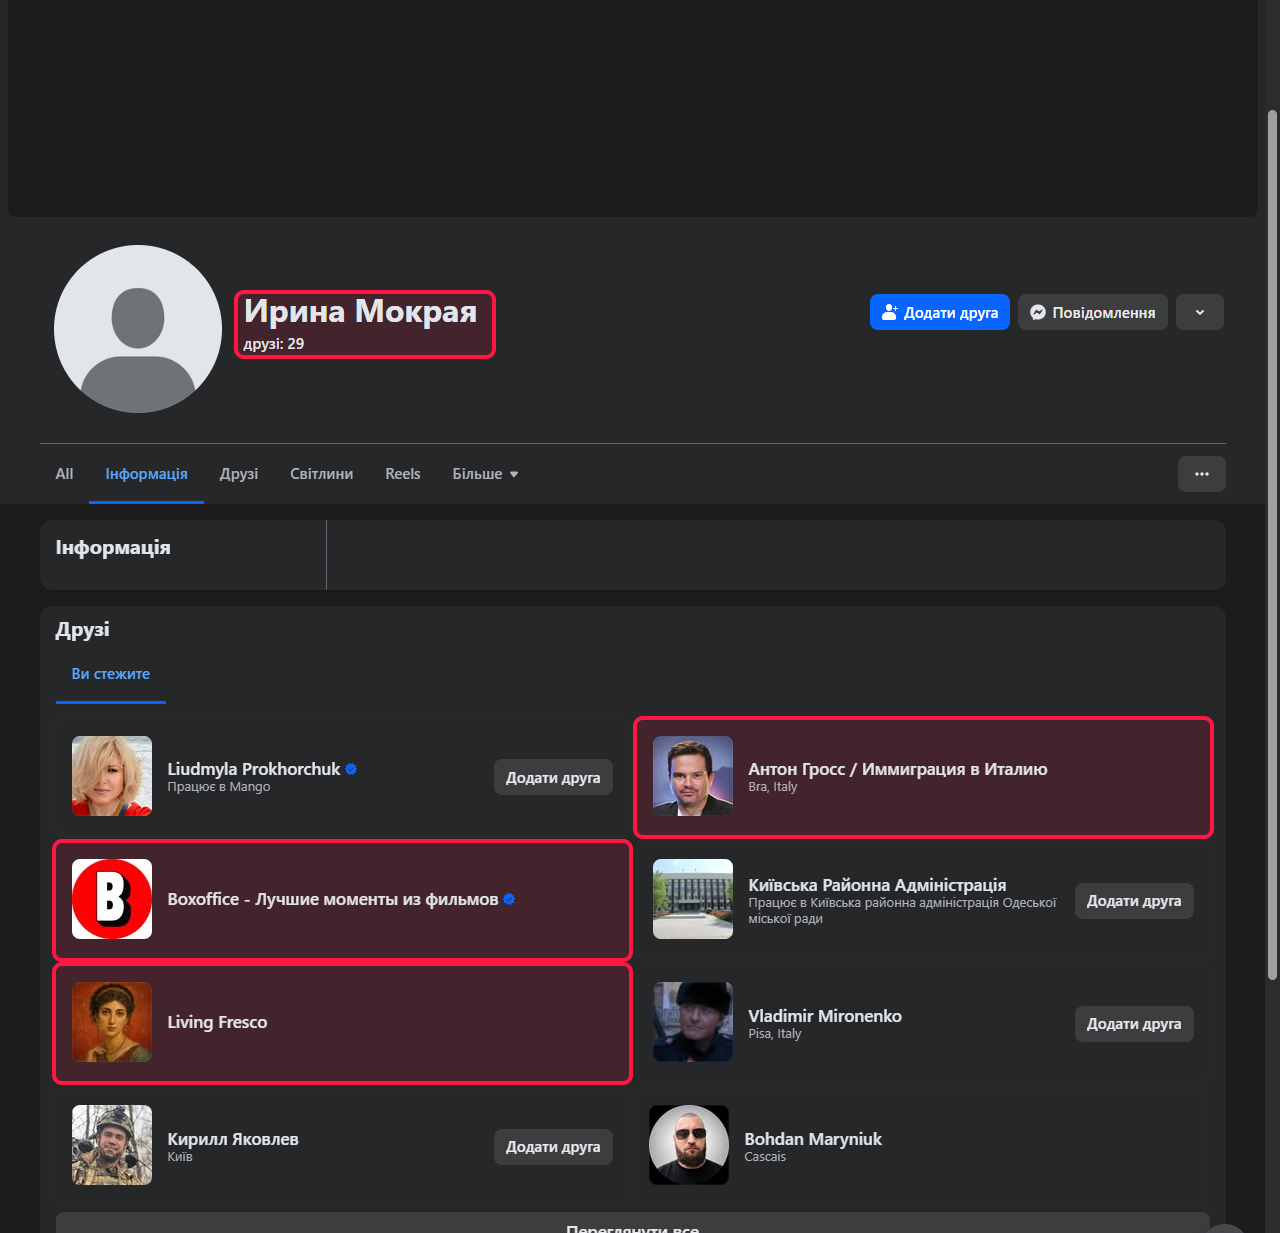
Task: Click the 'Living Fresco' name link
Action: coord(217,1022)
